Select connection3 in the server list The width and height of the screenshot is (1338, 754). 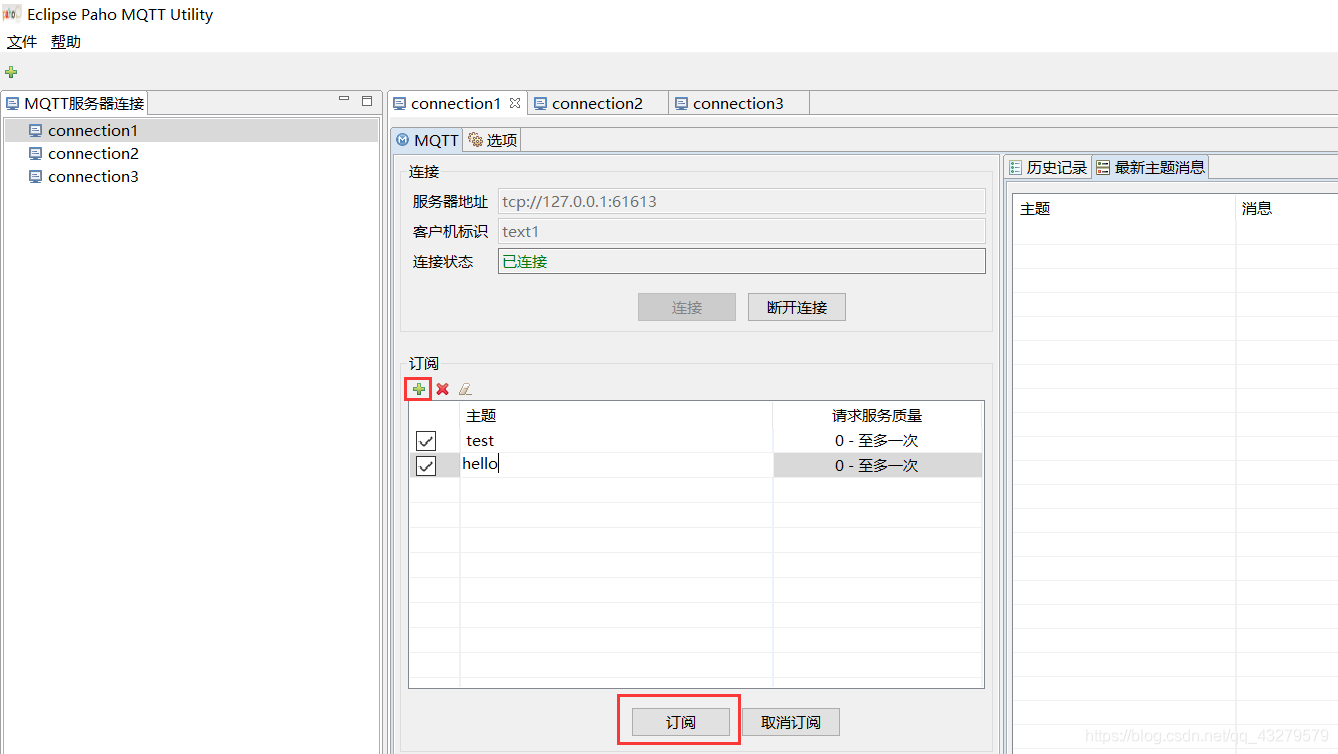(191, 176)
